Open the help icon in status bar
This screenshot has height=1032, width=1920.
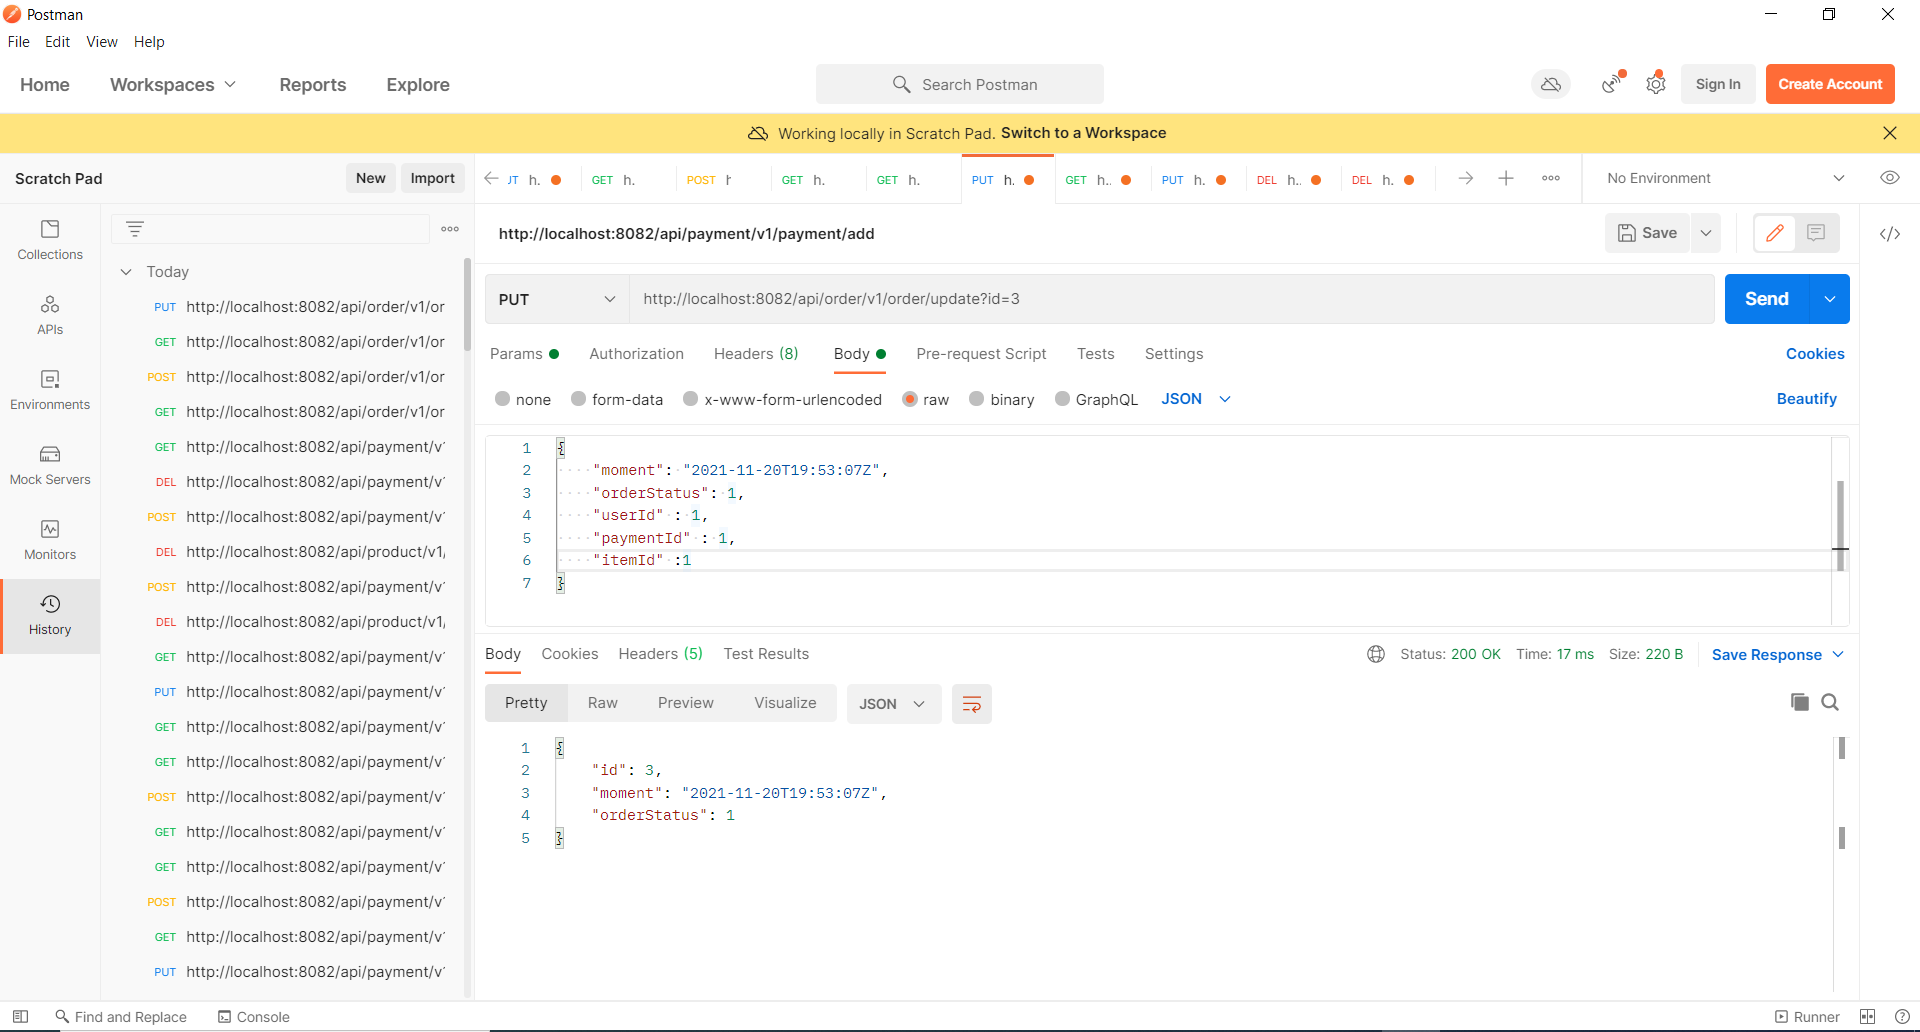[x=1902, y=1016]
